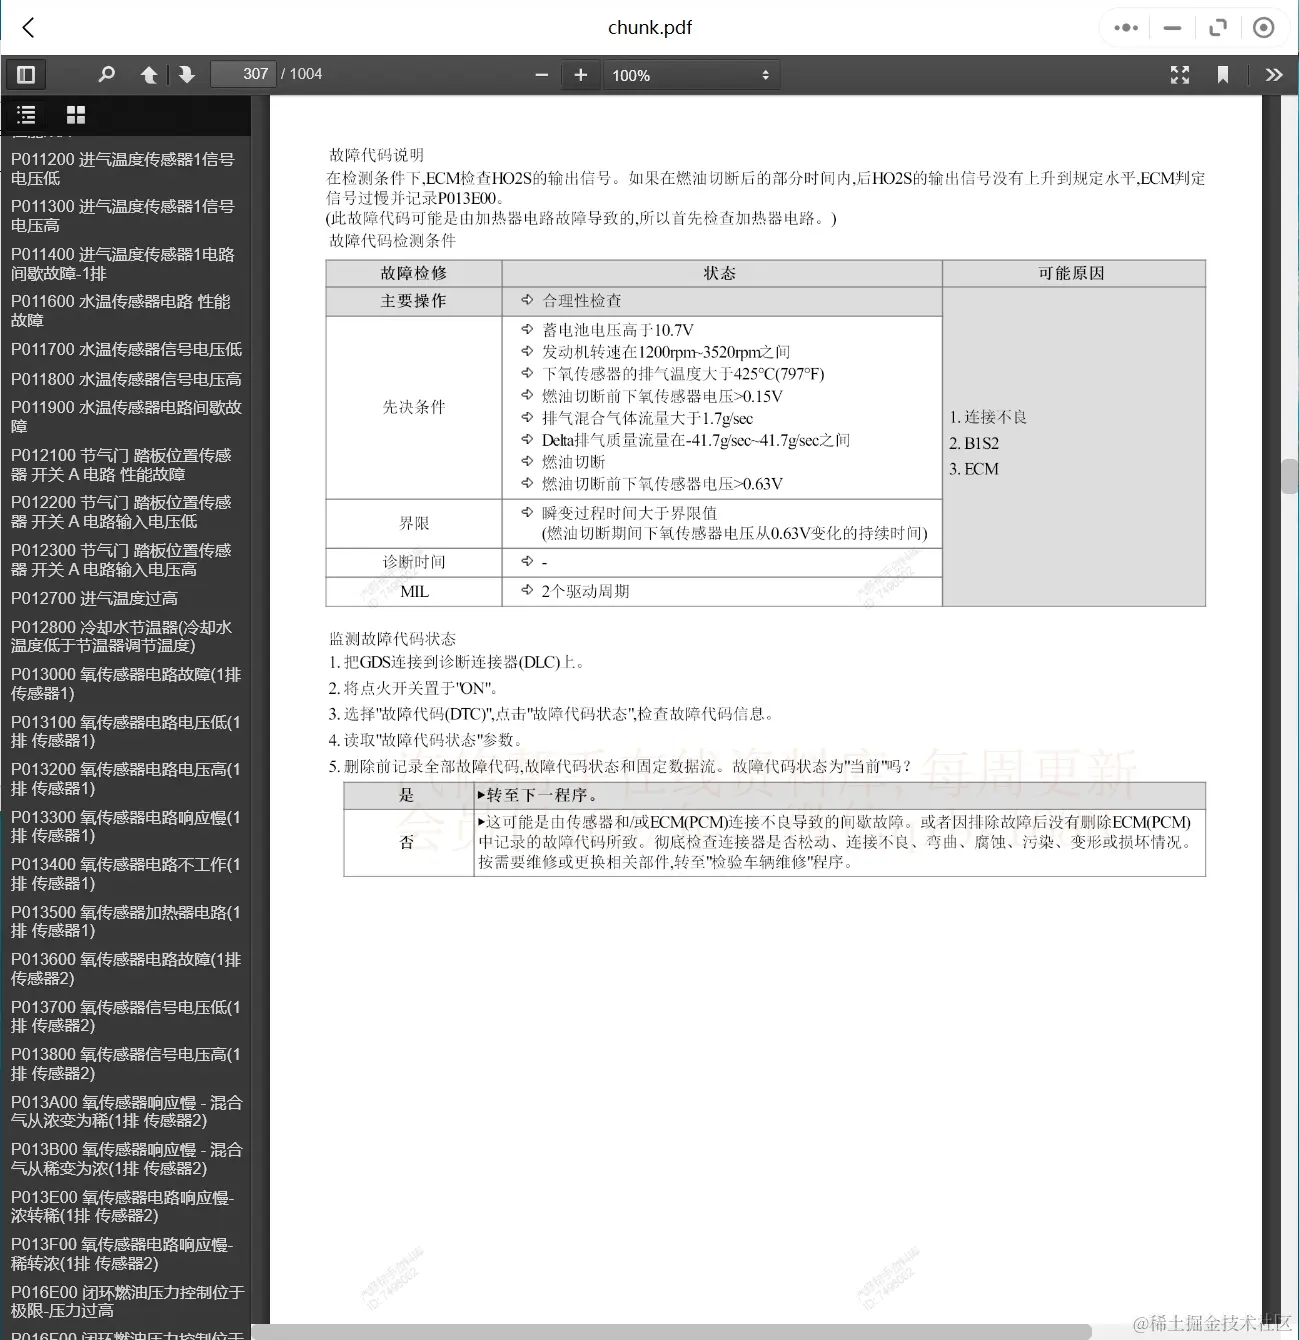1299x1340 pixels.
Task: Expand more tools with double chevron
Action: pos(1275,74)
